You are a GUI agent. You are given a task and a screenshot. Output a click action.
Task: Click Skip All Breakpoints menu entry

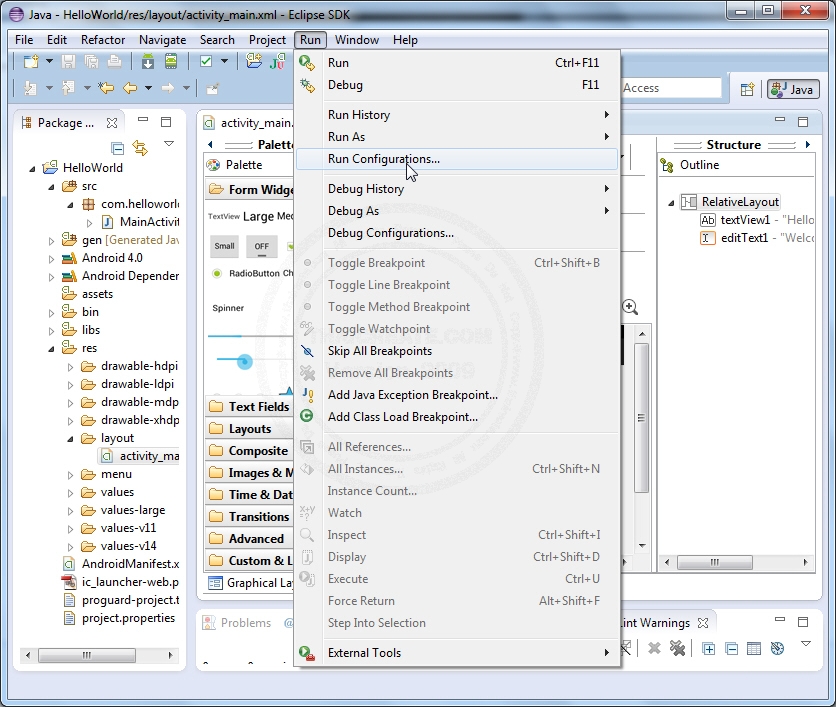click(380, 351)
